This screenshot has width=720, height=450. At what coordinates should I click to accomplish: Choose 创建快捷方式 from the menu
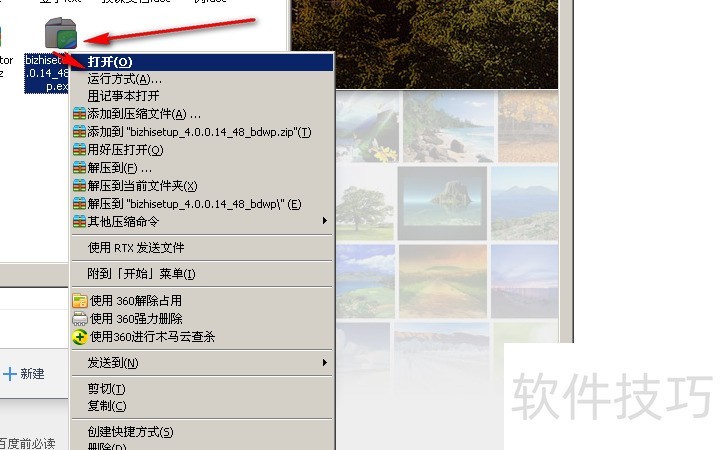pyautogui.click(x=130, y=432)
